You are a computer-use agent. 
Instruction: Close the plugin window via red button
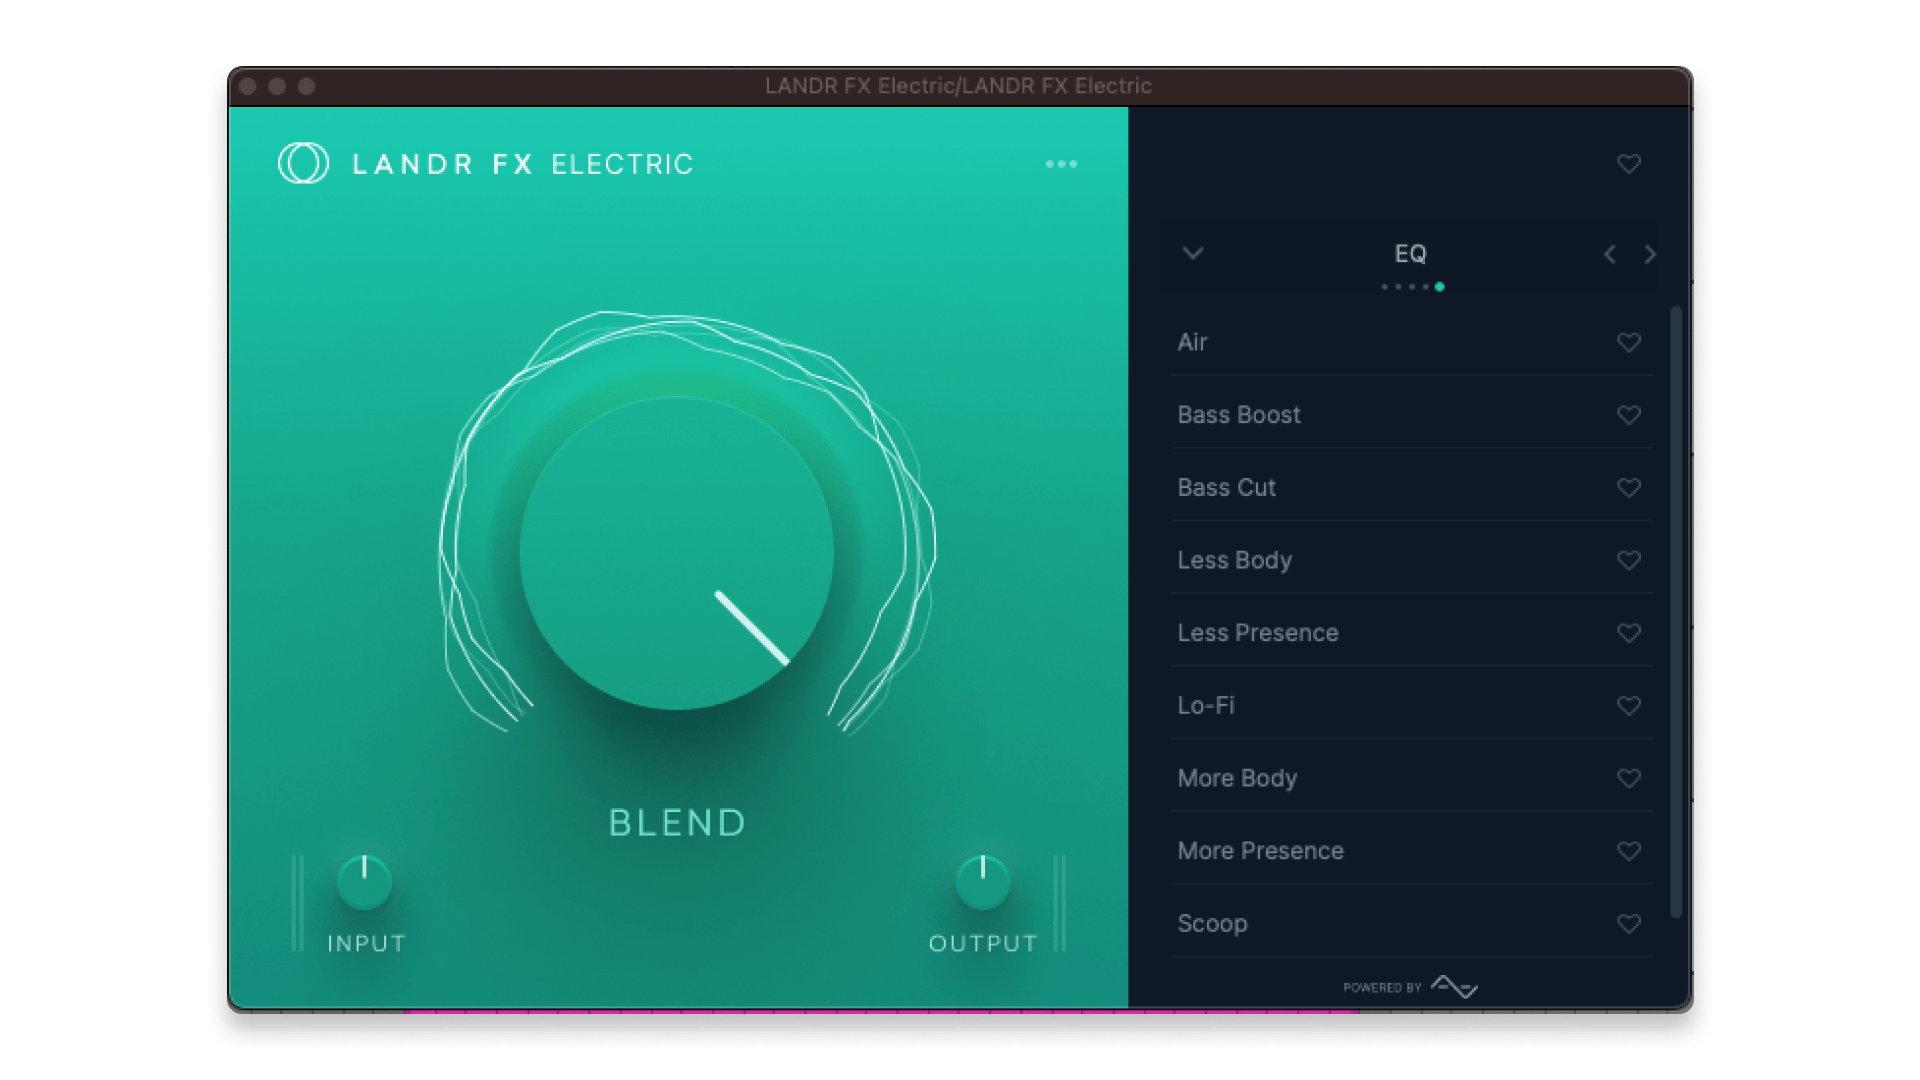(x=248, y=87)
